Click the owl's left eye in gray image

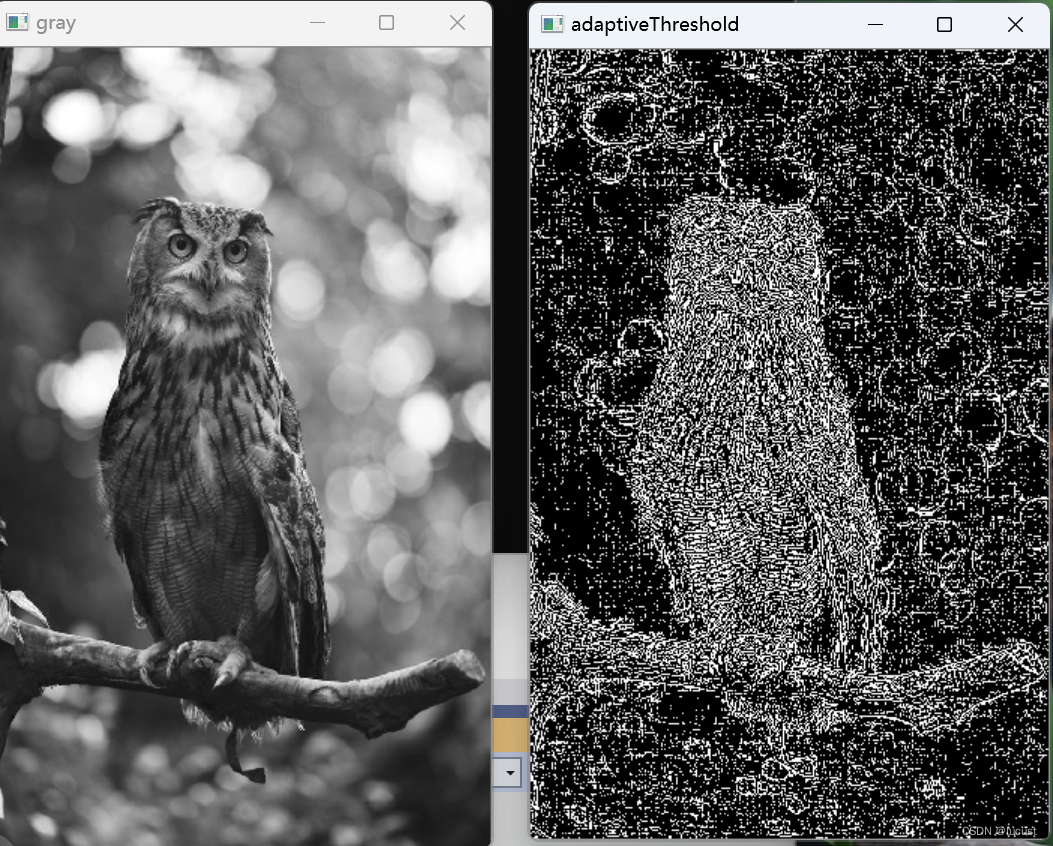pyautogui.click(x=181, y=245)
